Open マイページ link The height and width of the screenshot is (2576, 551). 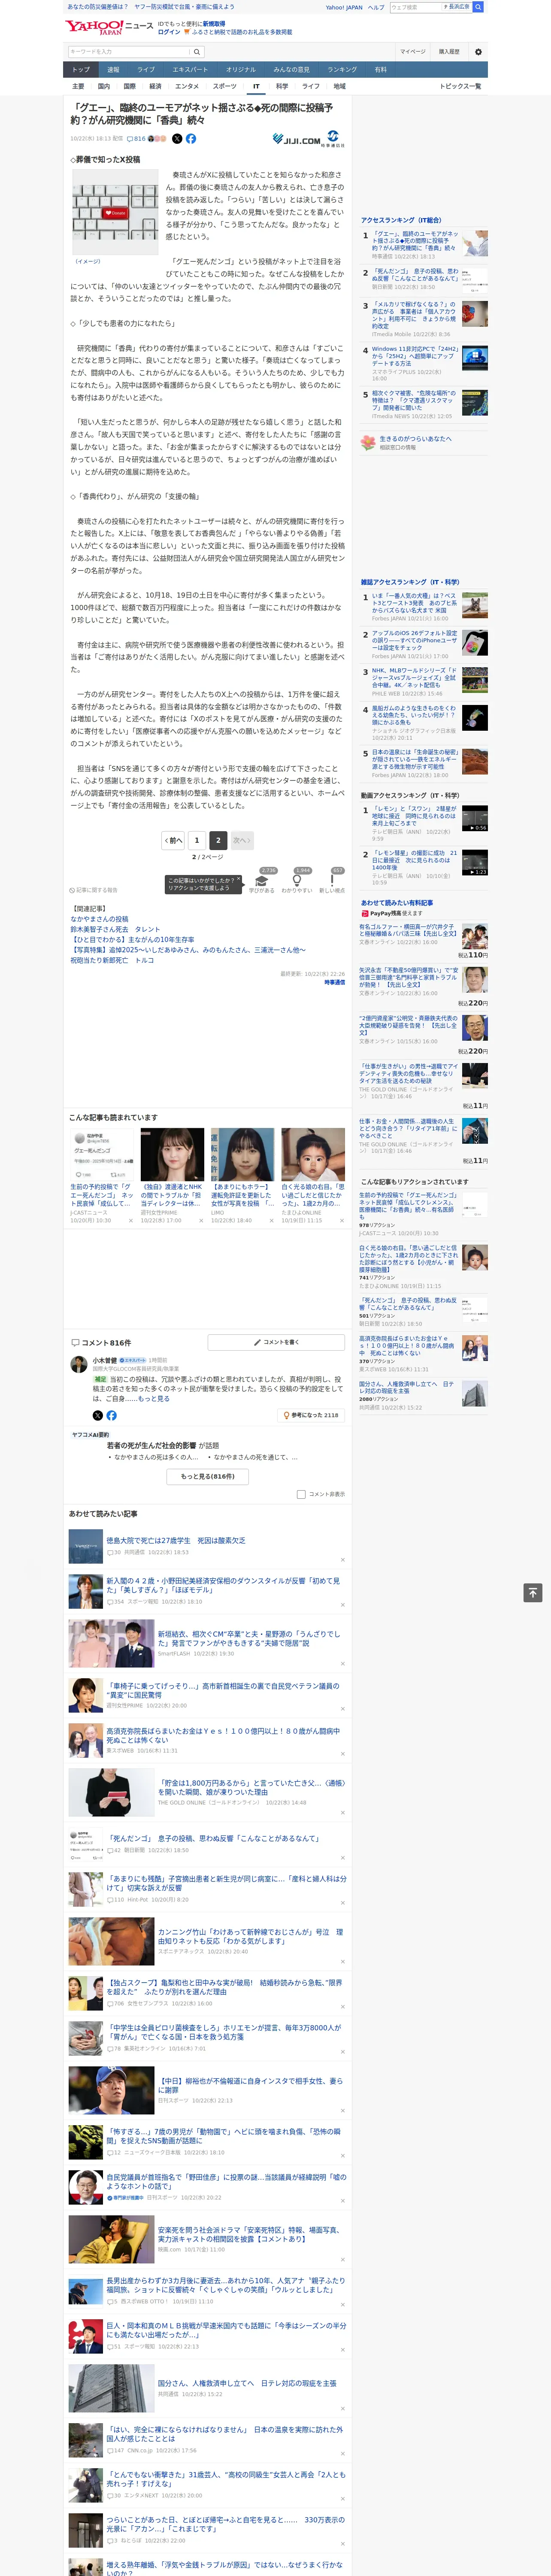tap(412, 51)
